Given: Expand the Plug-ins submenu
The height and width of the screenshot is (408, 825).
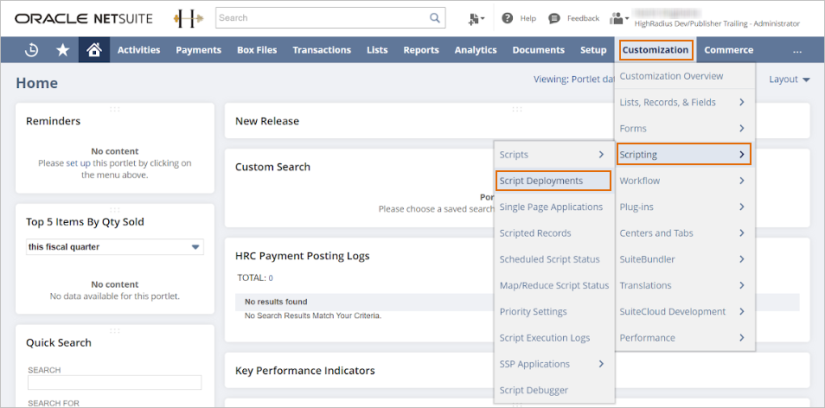Looking at the screenshot, I should click(685, 207).
